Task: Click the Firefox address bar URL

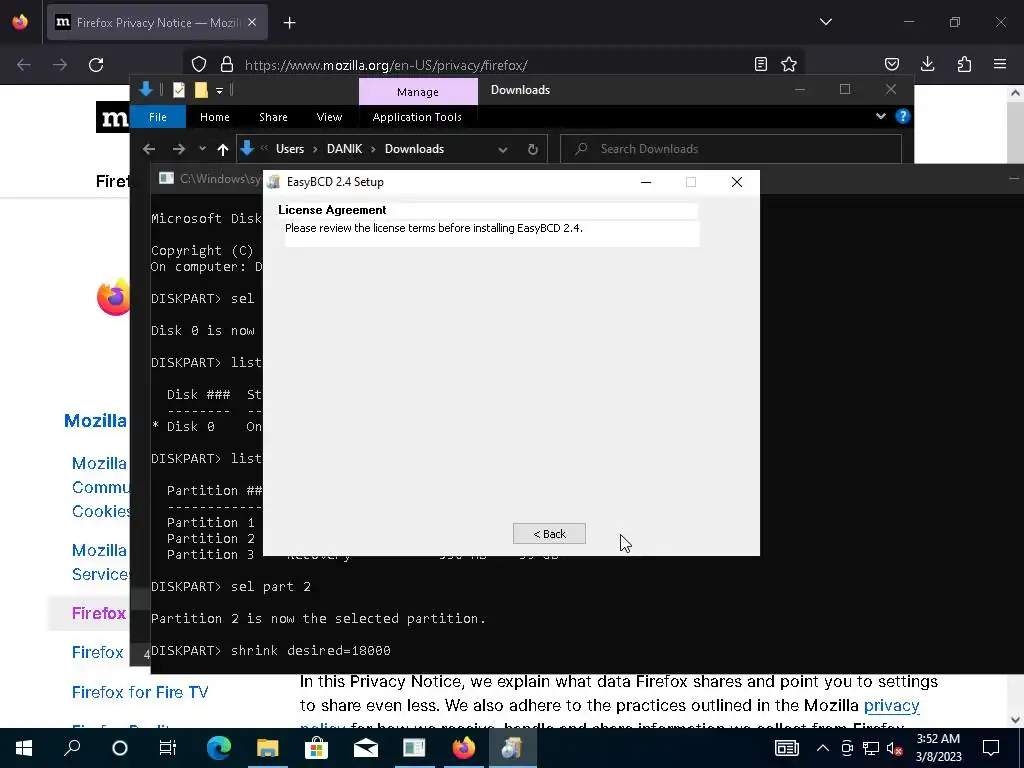Action: click(x=386, y=65)
